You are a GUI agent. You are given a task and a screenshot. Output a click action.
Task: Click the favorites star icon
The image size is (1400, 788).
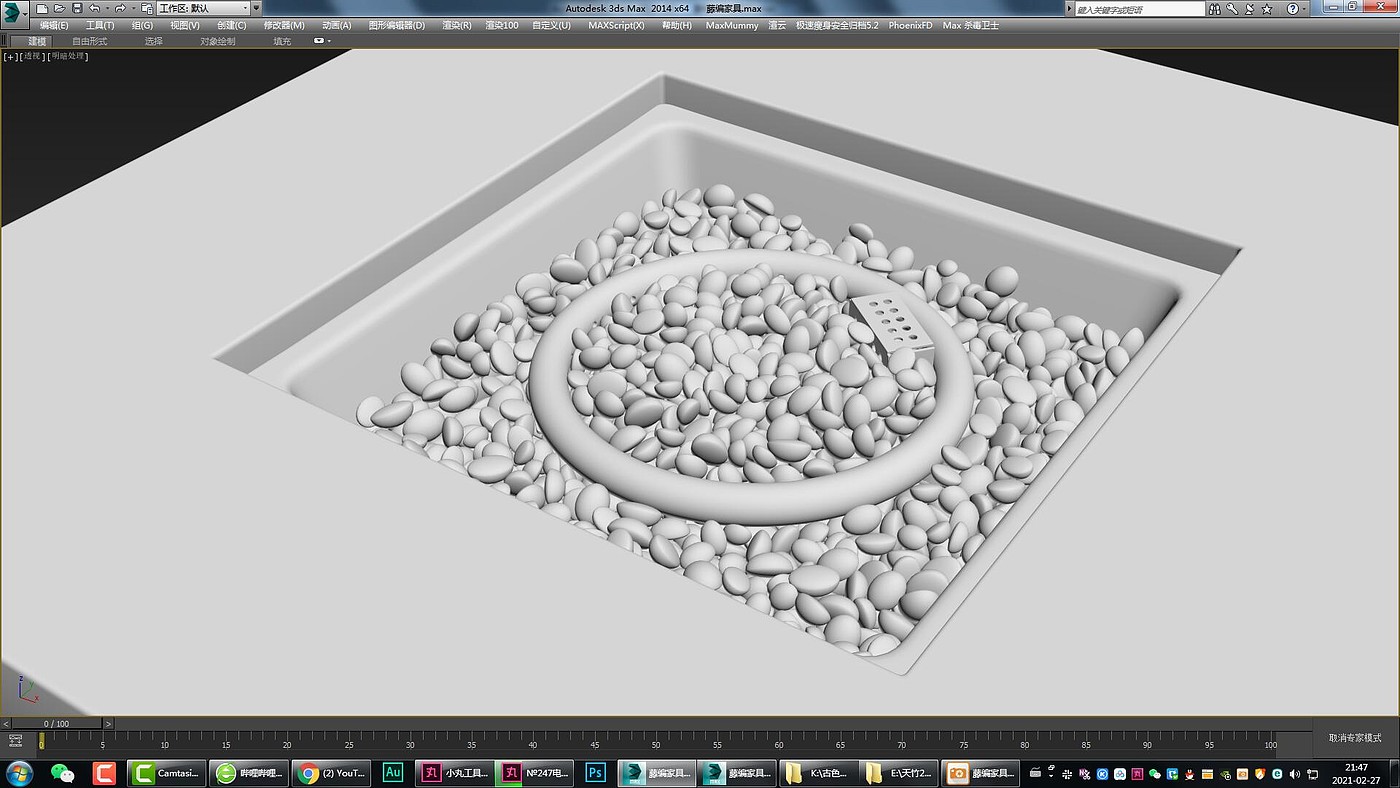1269,9
